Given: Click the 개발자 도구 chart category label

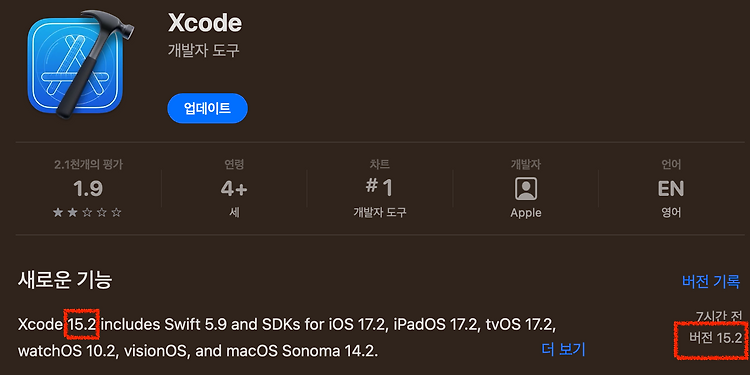Looking at the screenshot, I should point(379,212).
